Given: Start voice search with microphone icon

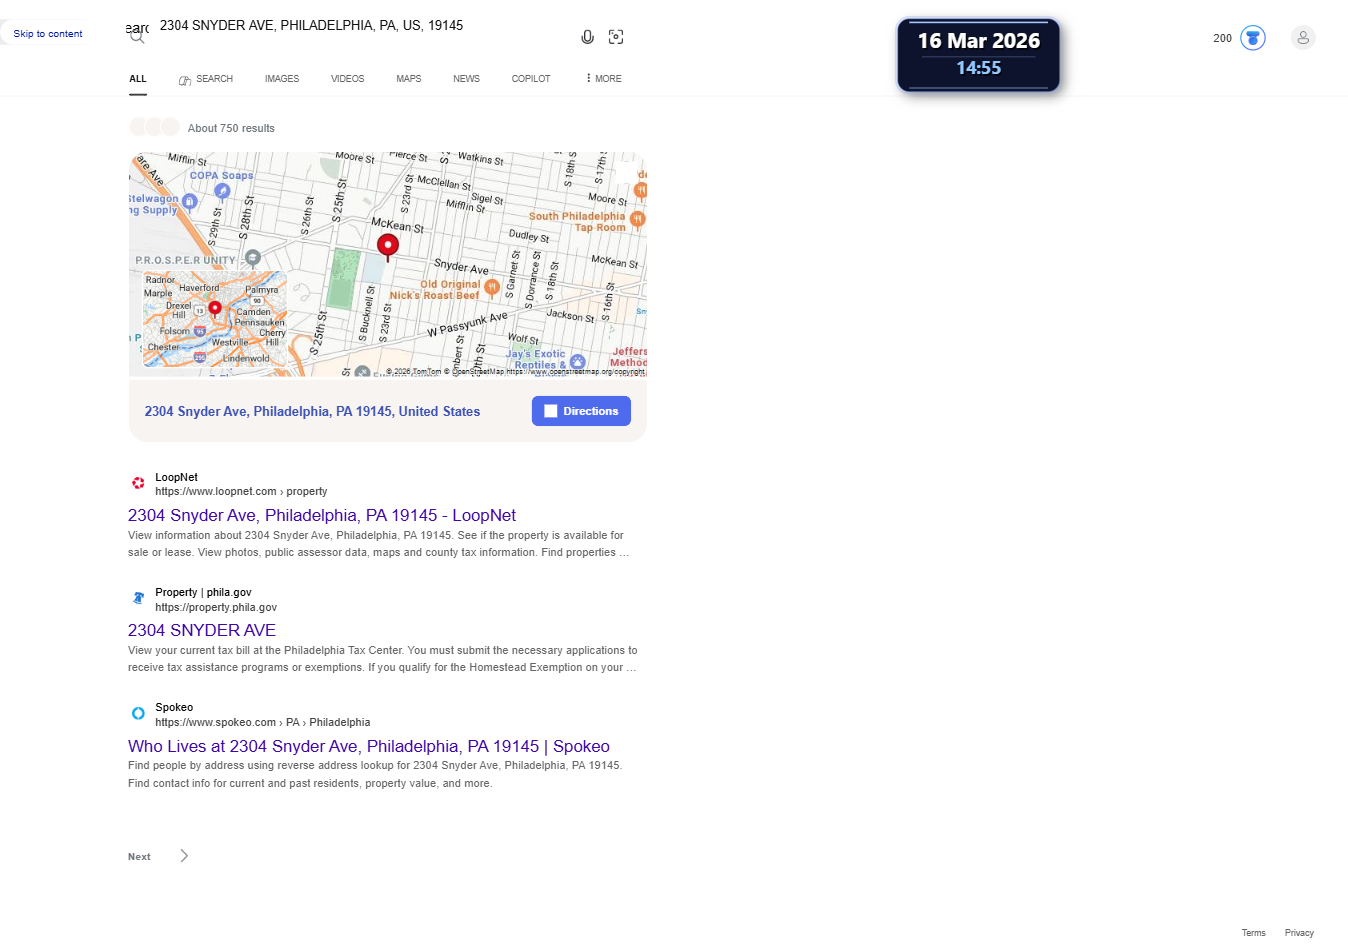Looking at the screenshot, I should pos(588,37).
